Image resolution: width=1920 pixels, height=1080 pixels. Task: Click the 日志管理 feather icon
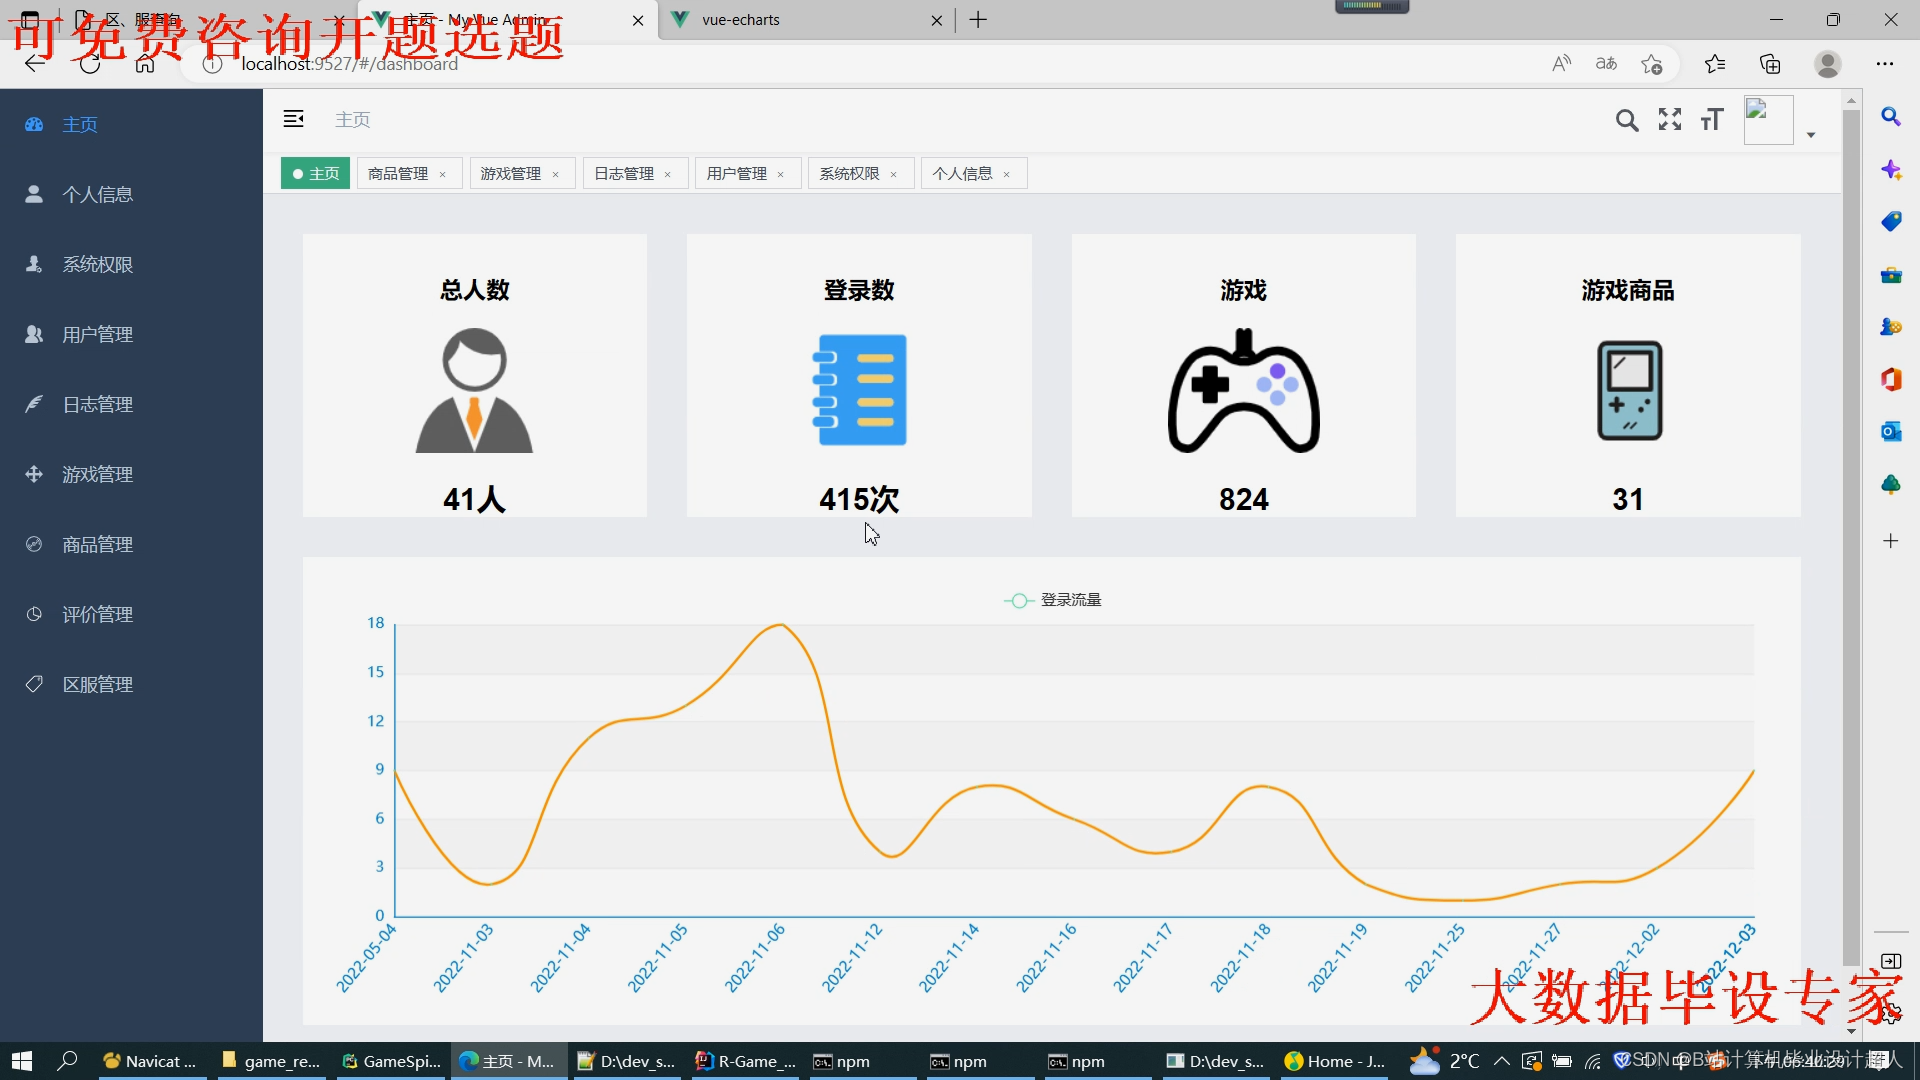pos(34,404)
